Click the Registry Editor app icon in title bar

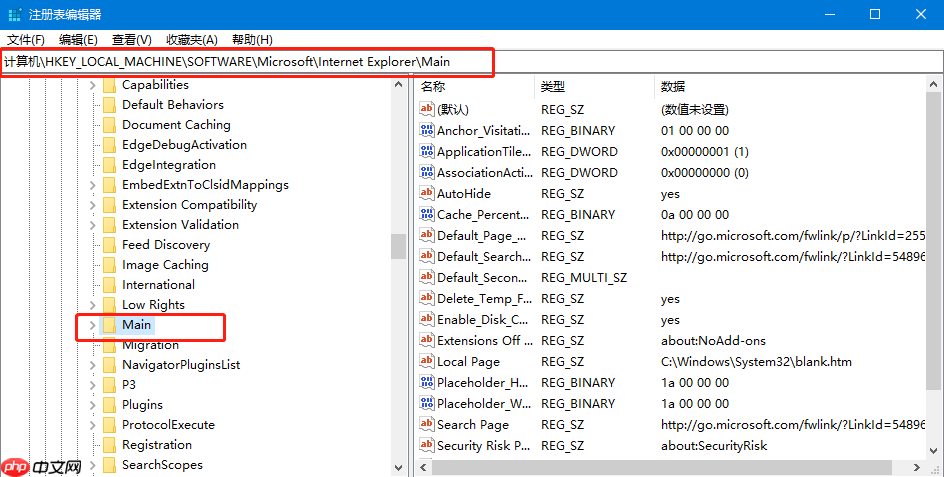[15, 14]
